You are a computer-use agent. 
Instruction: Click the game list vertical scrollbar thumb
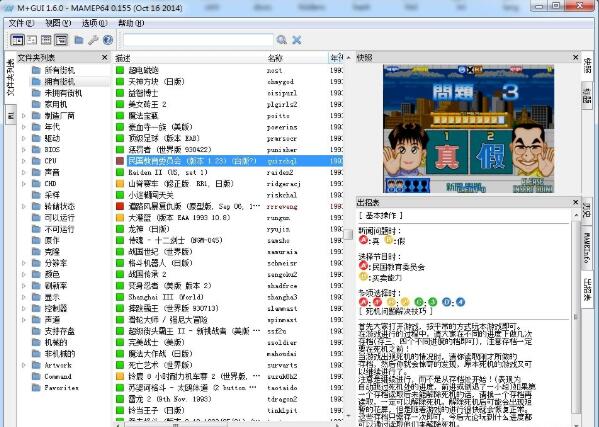[348, 234]
